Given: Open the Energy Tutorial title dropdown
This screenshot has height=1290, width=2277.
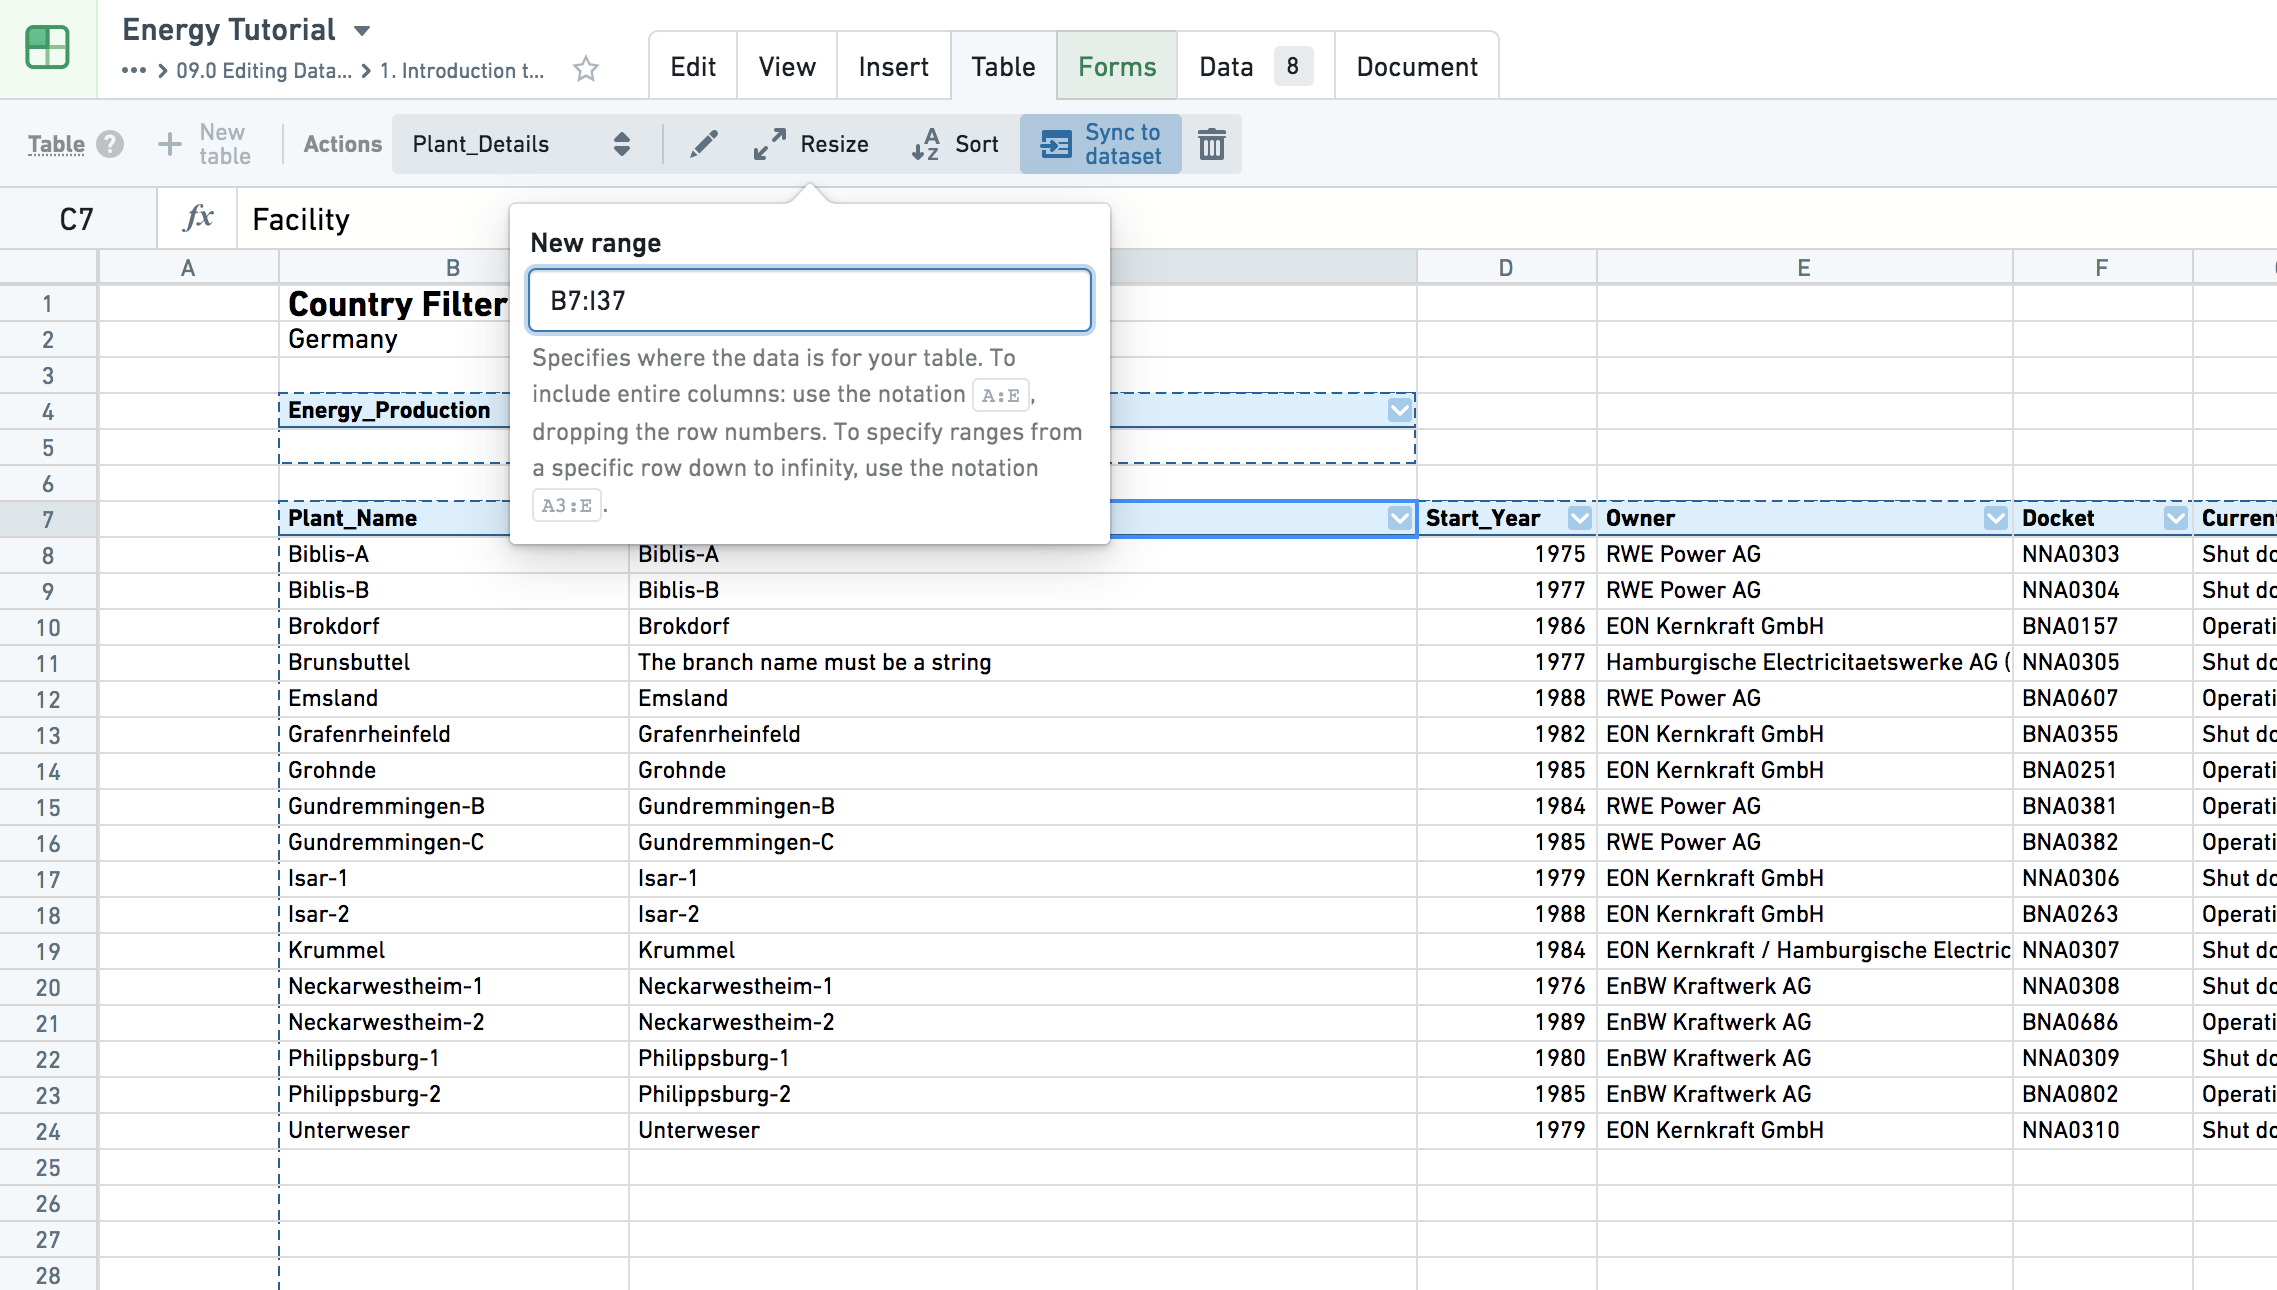Looking at the screenshot, I should coord(362,31).
